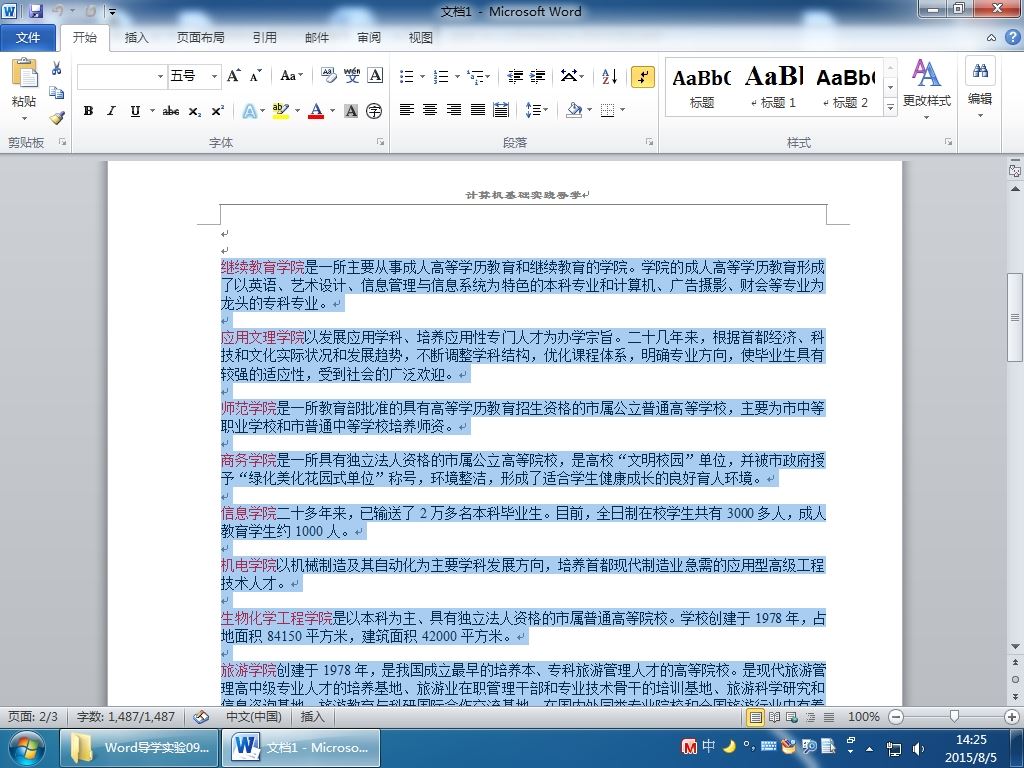Switch to the Insert tab
This screenshot has height=768, width=1024.
tap(136, 38)
